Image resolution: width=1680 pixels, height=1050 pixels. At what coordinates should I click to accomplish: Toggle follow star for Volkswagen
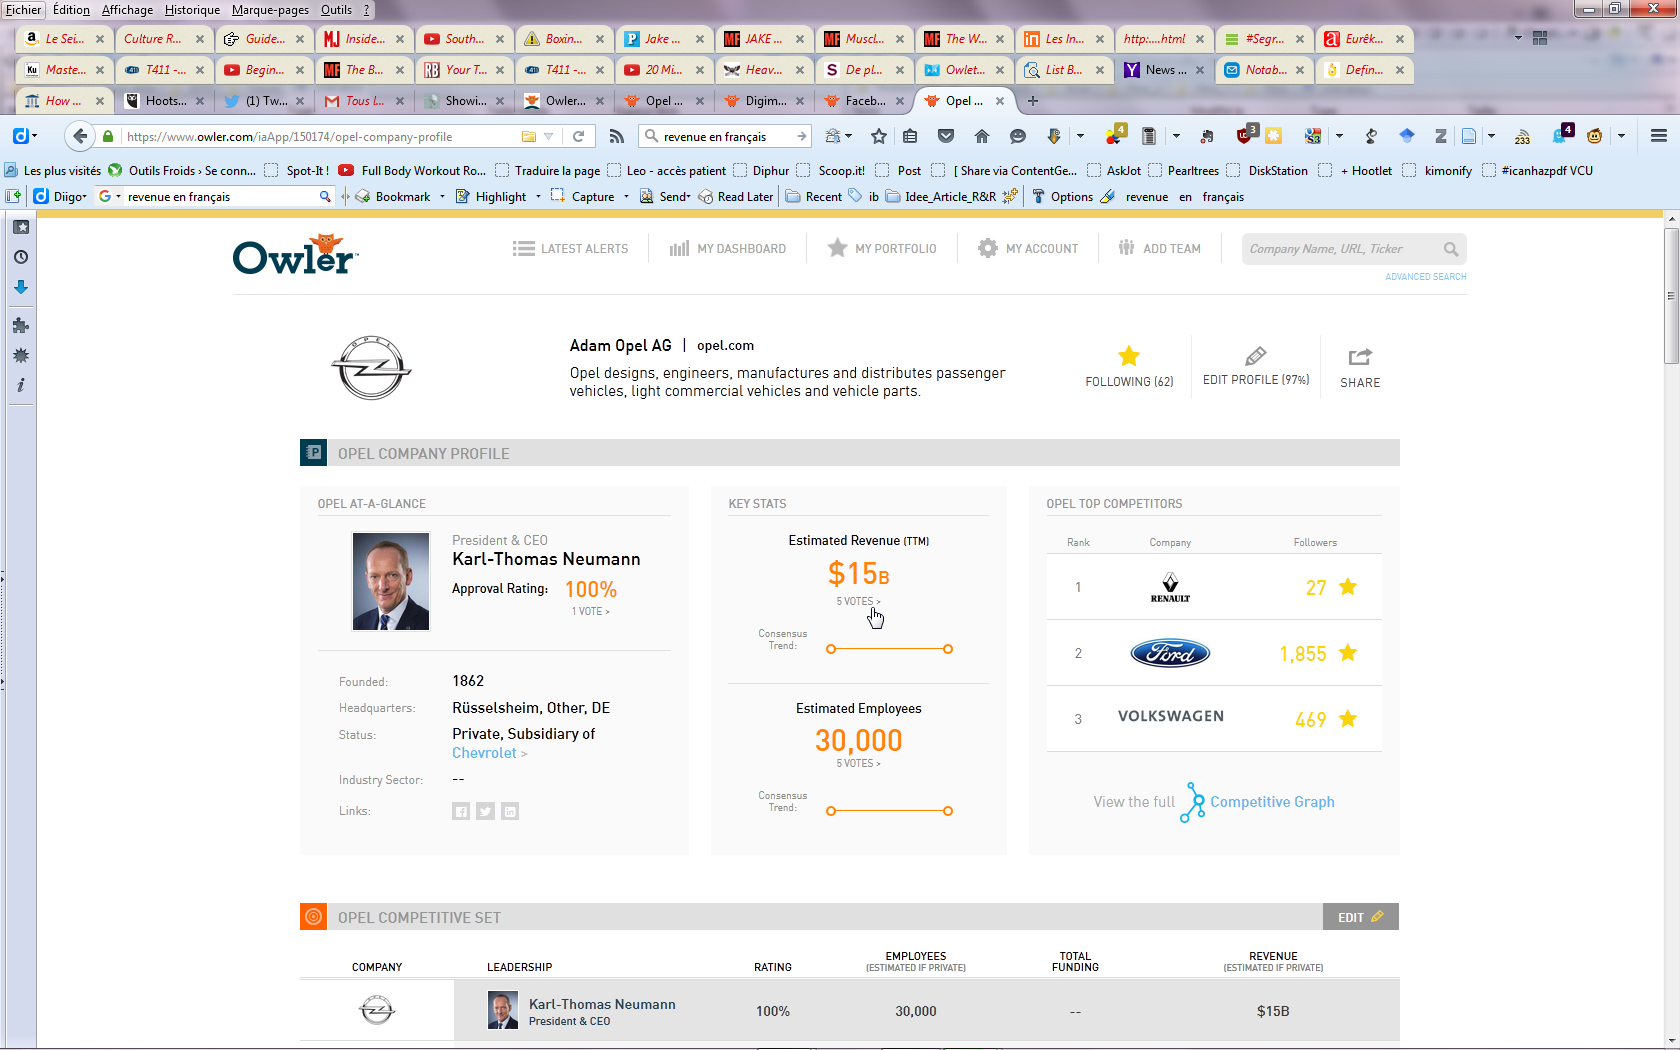(x=1348, y=719)
